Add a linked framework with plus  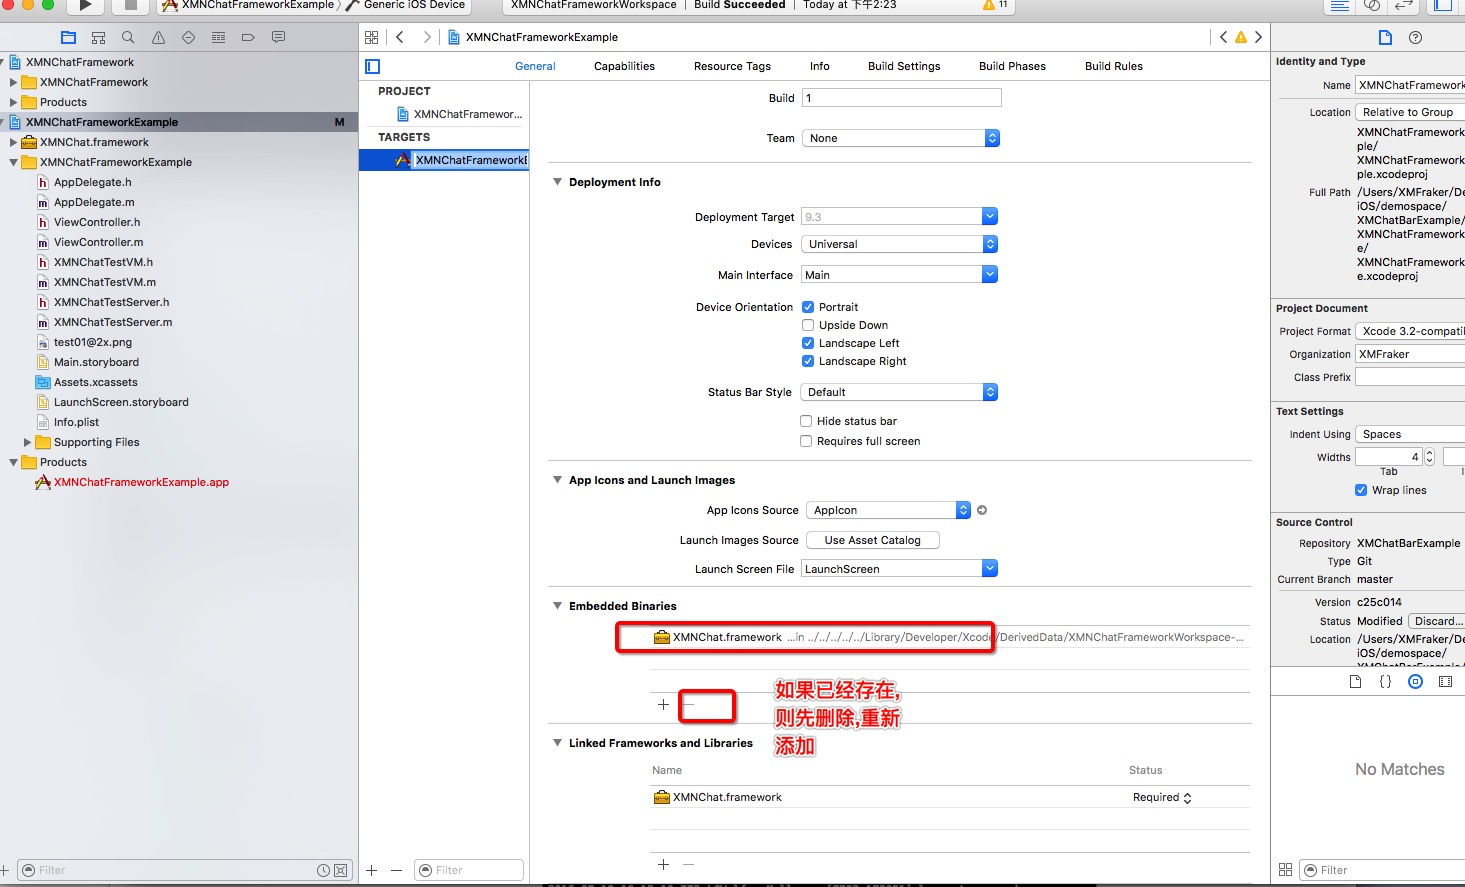663,864
